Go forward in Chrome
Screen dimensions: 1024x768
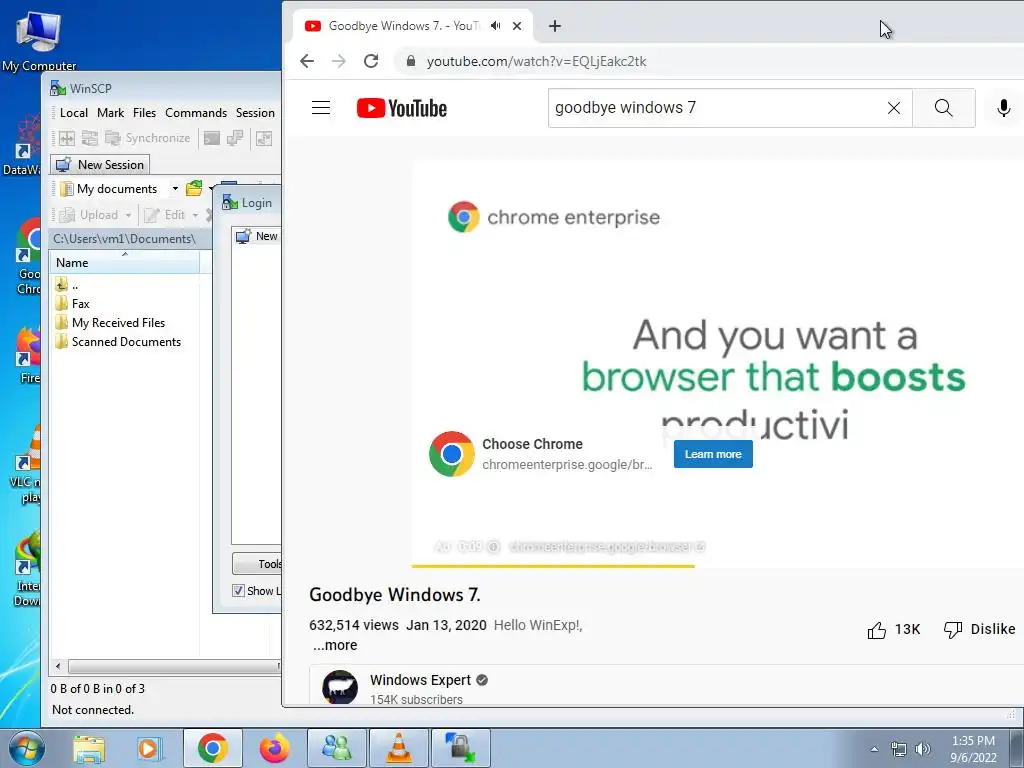click(x=339, y=61)
